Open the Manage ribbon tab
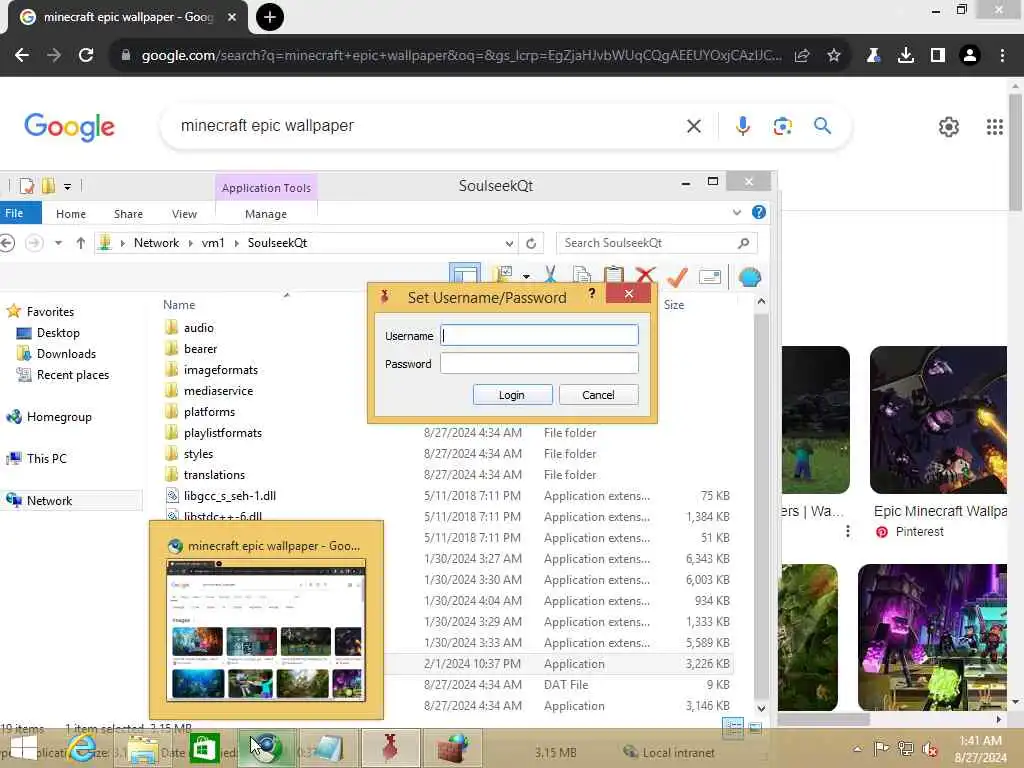1024x768 pixels. [266, 214]
